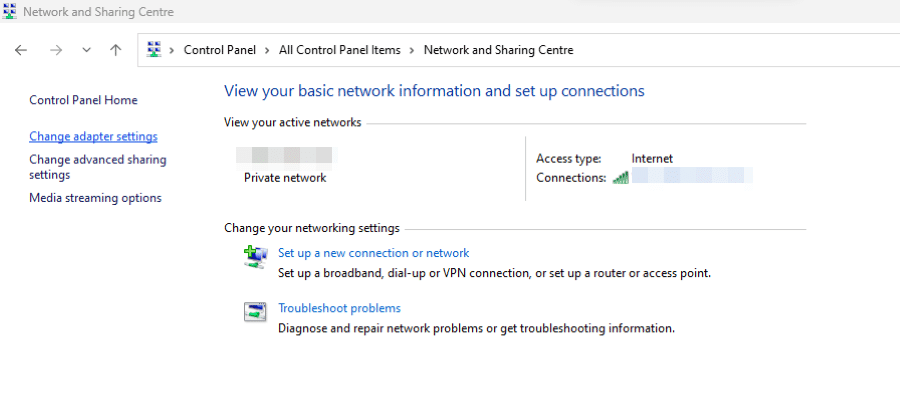Click 'View your basic network information' title

tap(434, 91)
